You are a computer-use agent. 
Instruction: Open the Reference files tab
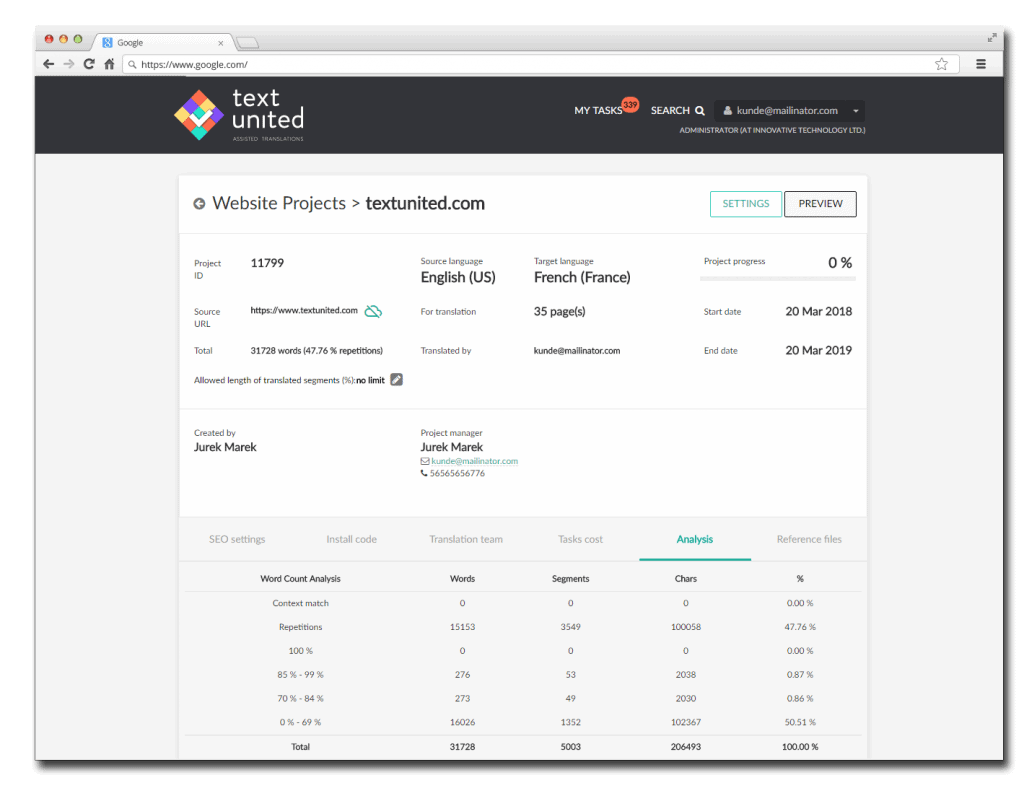[x=809, y=539]
